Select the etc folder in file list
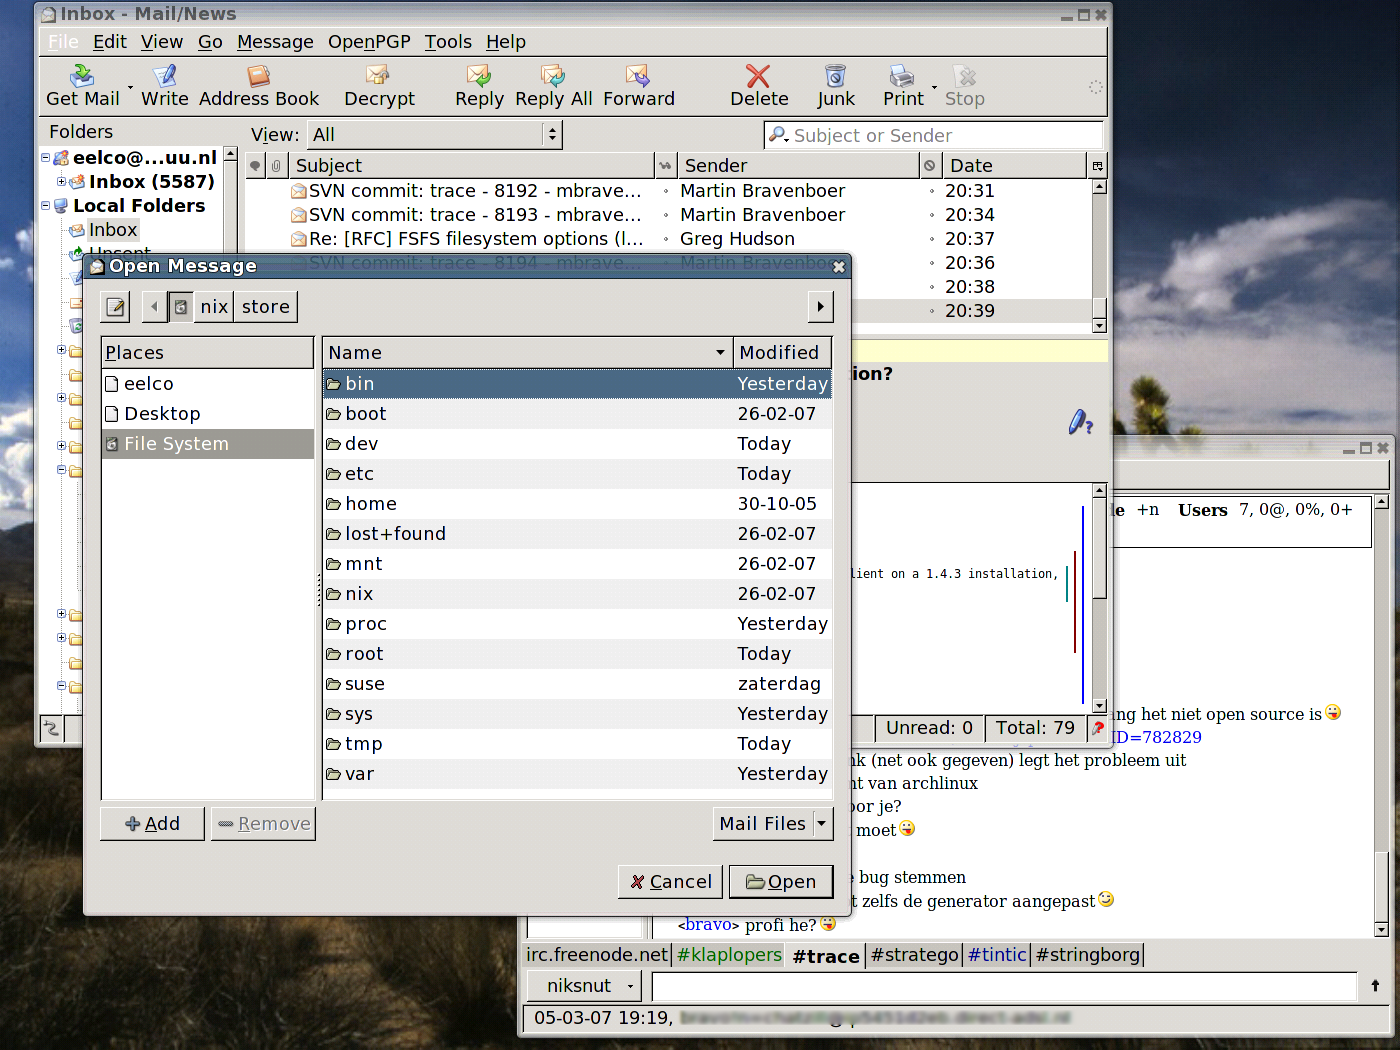Image resolution: width=1400 pixels, height=1050 pixels. [x=360, y=474]
